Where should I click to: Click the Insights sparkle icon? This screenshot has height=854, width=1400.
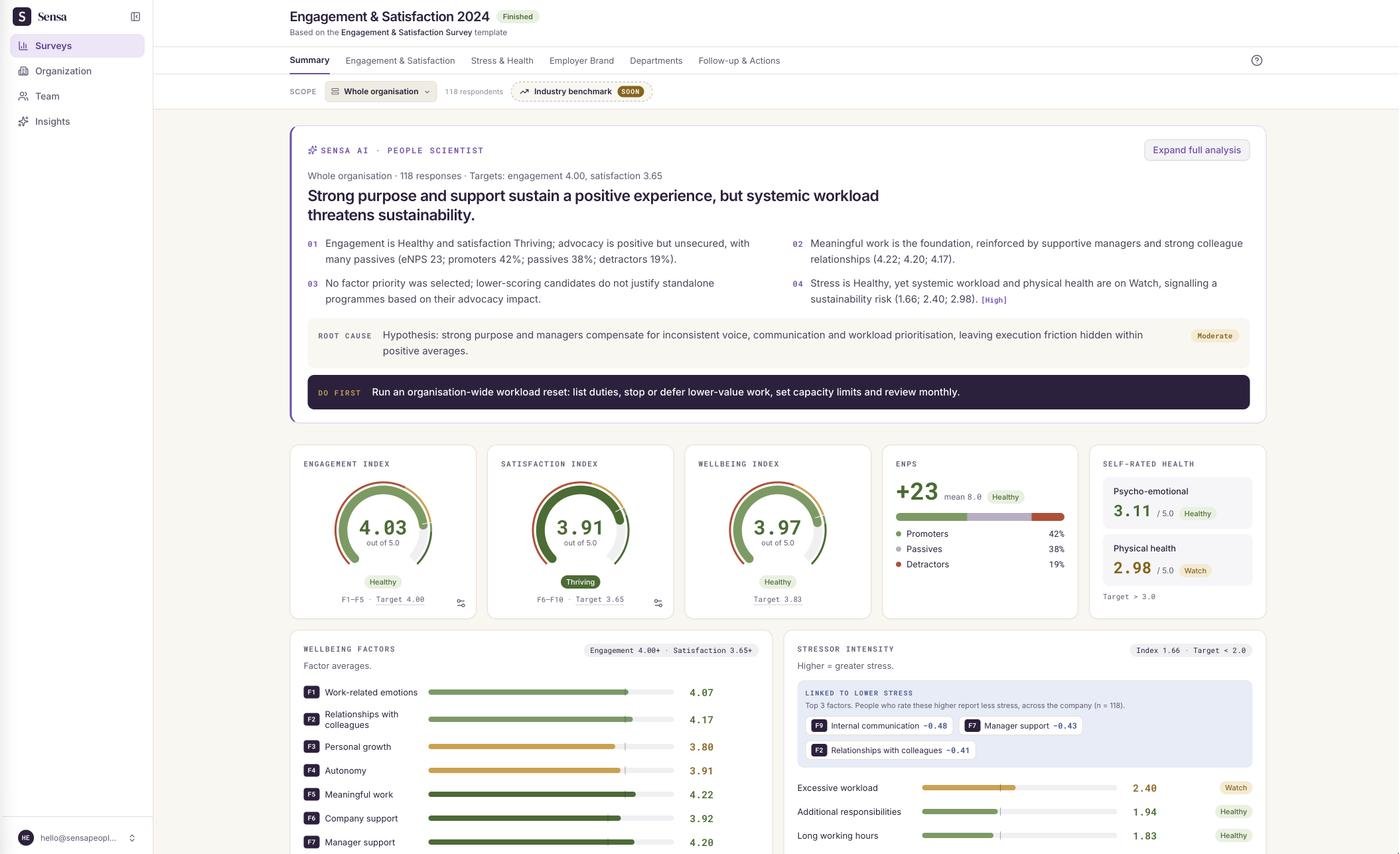click(x=23, y=121)
